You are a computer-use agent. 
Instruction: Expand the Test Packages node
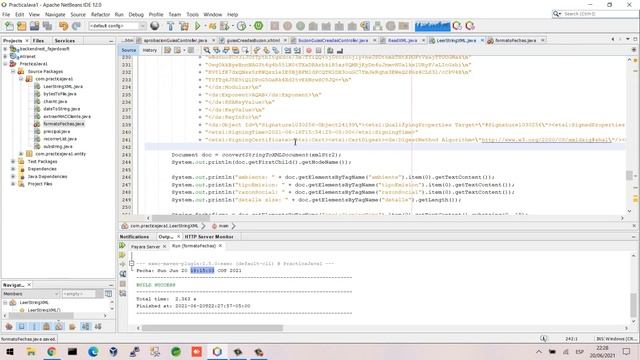13,162
